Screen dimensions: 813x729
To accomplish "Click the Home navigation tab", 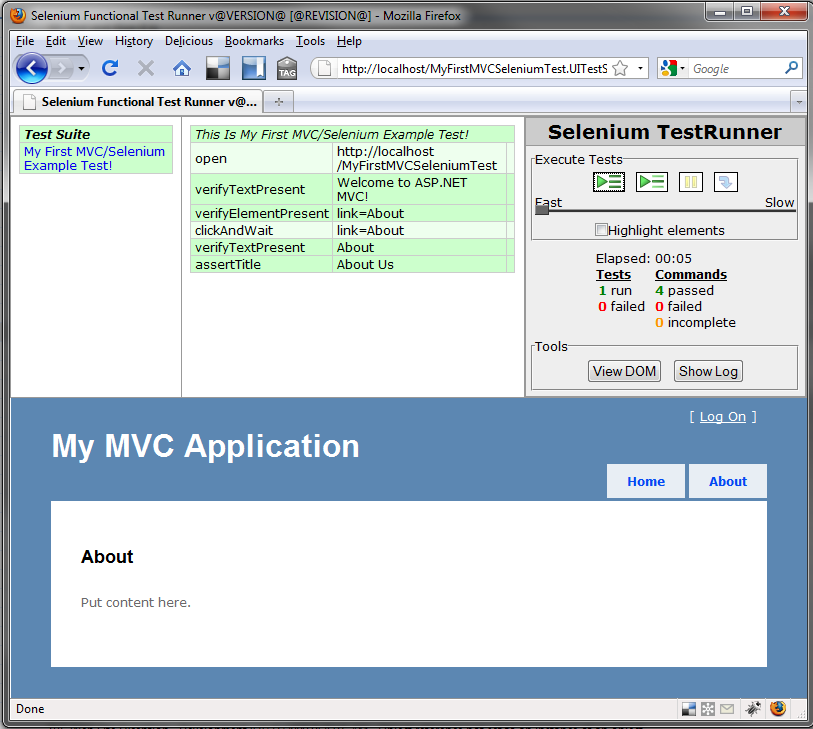I will (646, 481).
